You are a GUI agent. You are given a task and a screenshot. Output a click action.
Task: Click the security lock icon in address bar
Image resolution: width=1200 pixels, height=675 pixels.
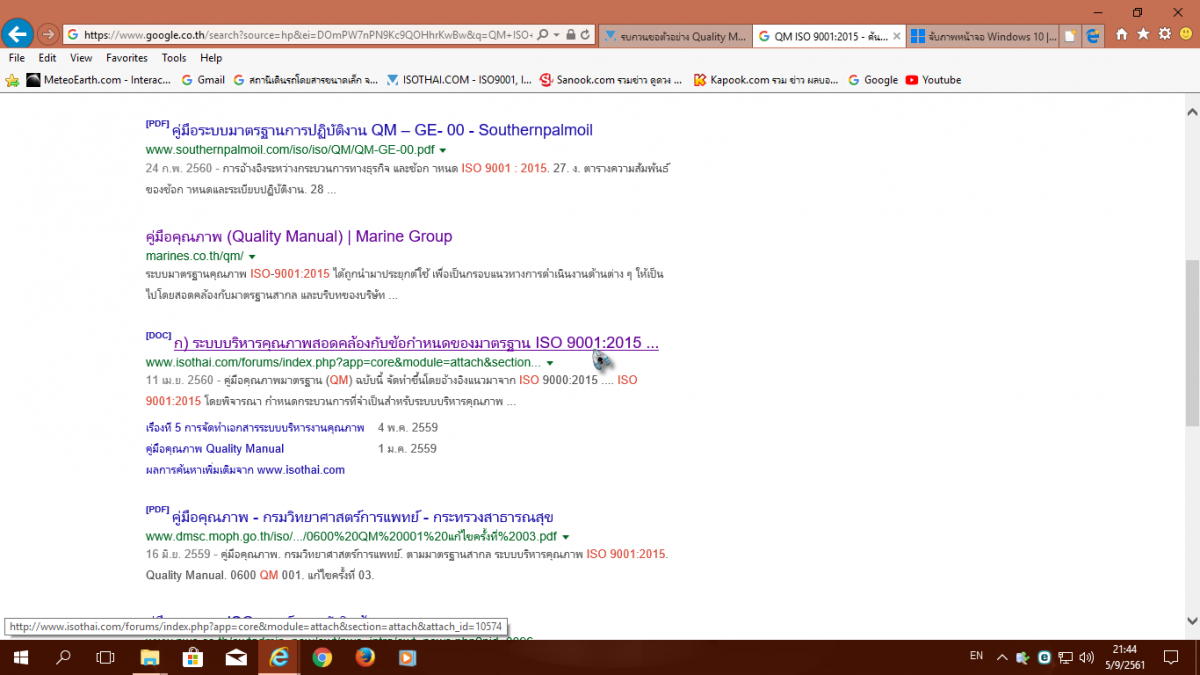pos(570,34)
